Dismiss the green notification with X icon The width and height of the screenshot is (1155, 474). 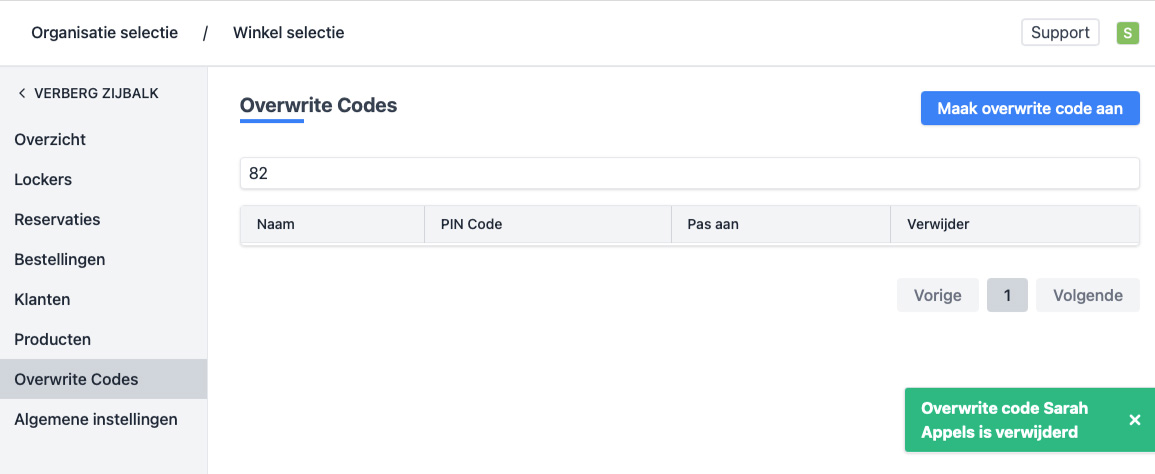(1135, 420)
